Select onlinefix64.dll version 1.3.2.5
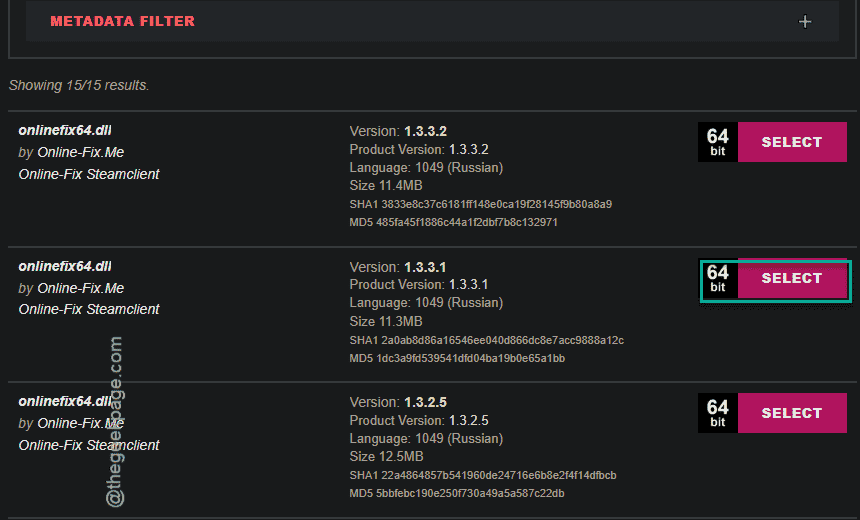 (792, 413)
